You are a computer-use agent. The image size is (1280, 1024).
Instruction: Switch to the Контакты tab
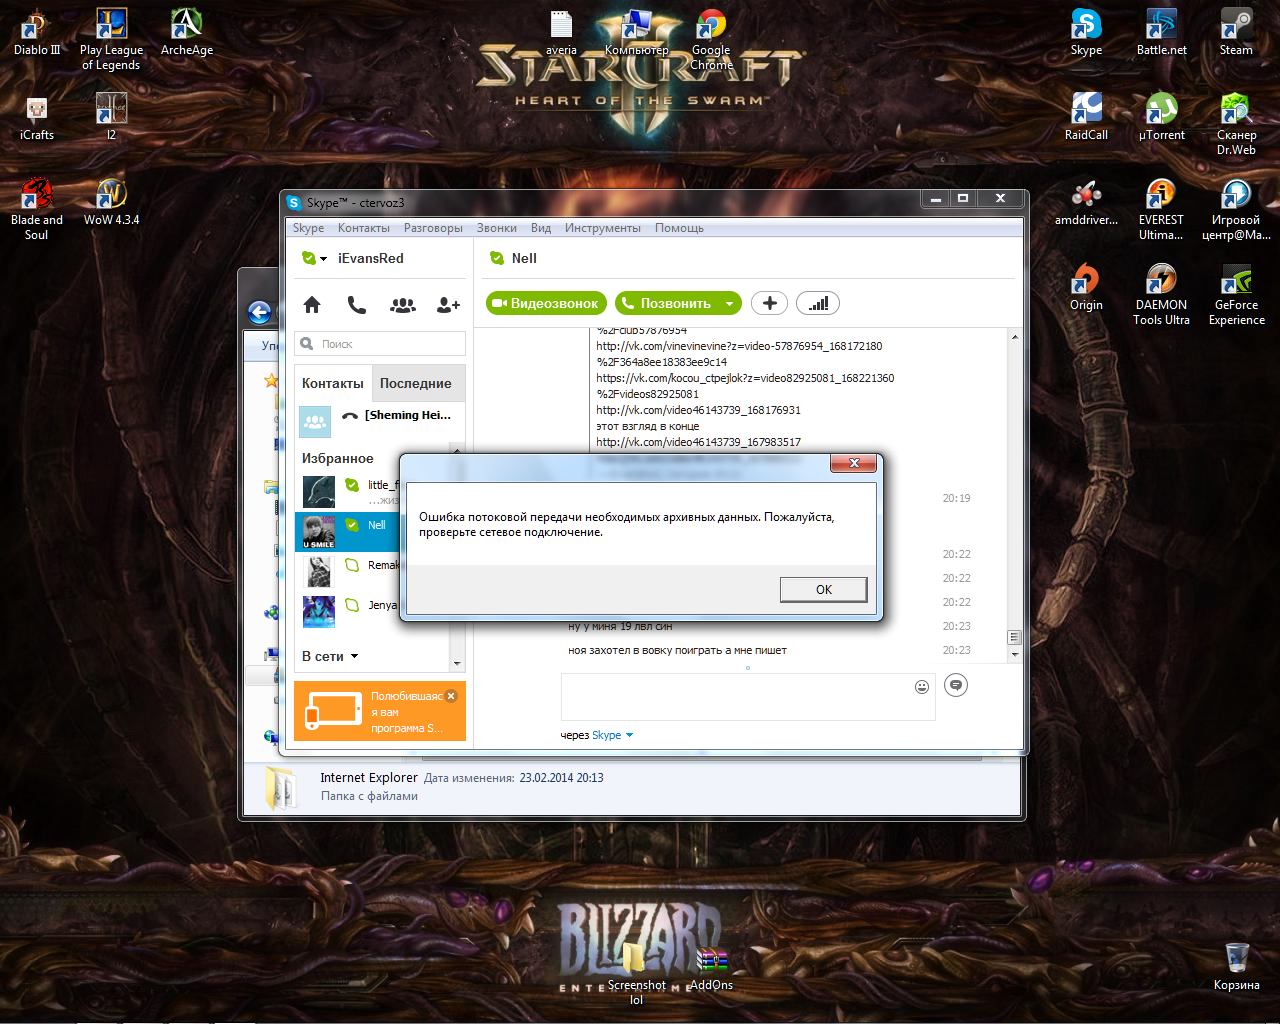[333, 383]
